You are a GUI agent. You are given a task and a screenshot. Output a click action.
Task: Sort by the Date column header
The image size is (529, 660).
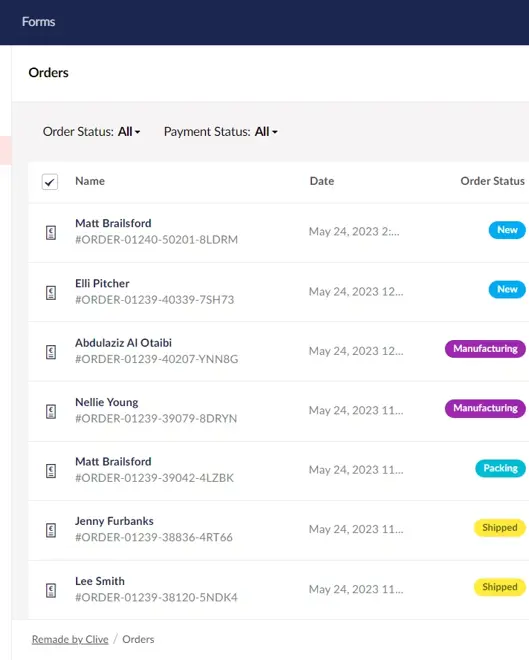322,181
